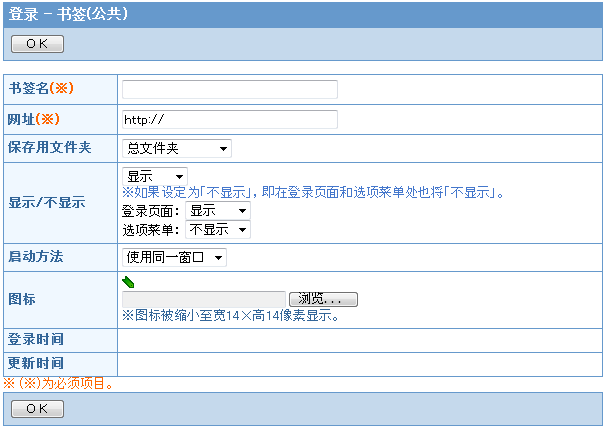Viewport: 608px width, 432px height.
Task: Open the 保存用文件夹 folder dropdown
Action: [x=176, y=148]
